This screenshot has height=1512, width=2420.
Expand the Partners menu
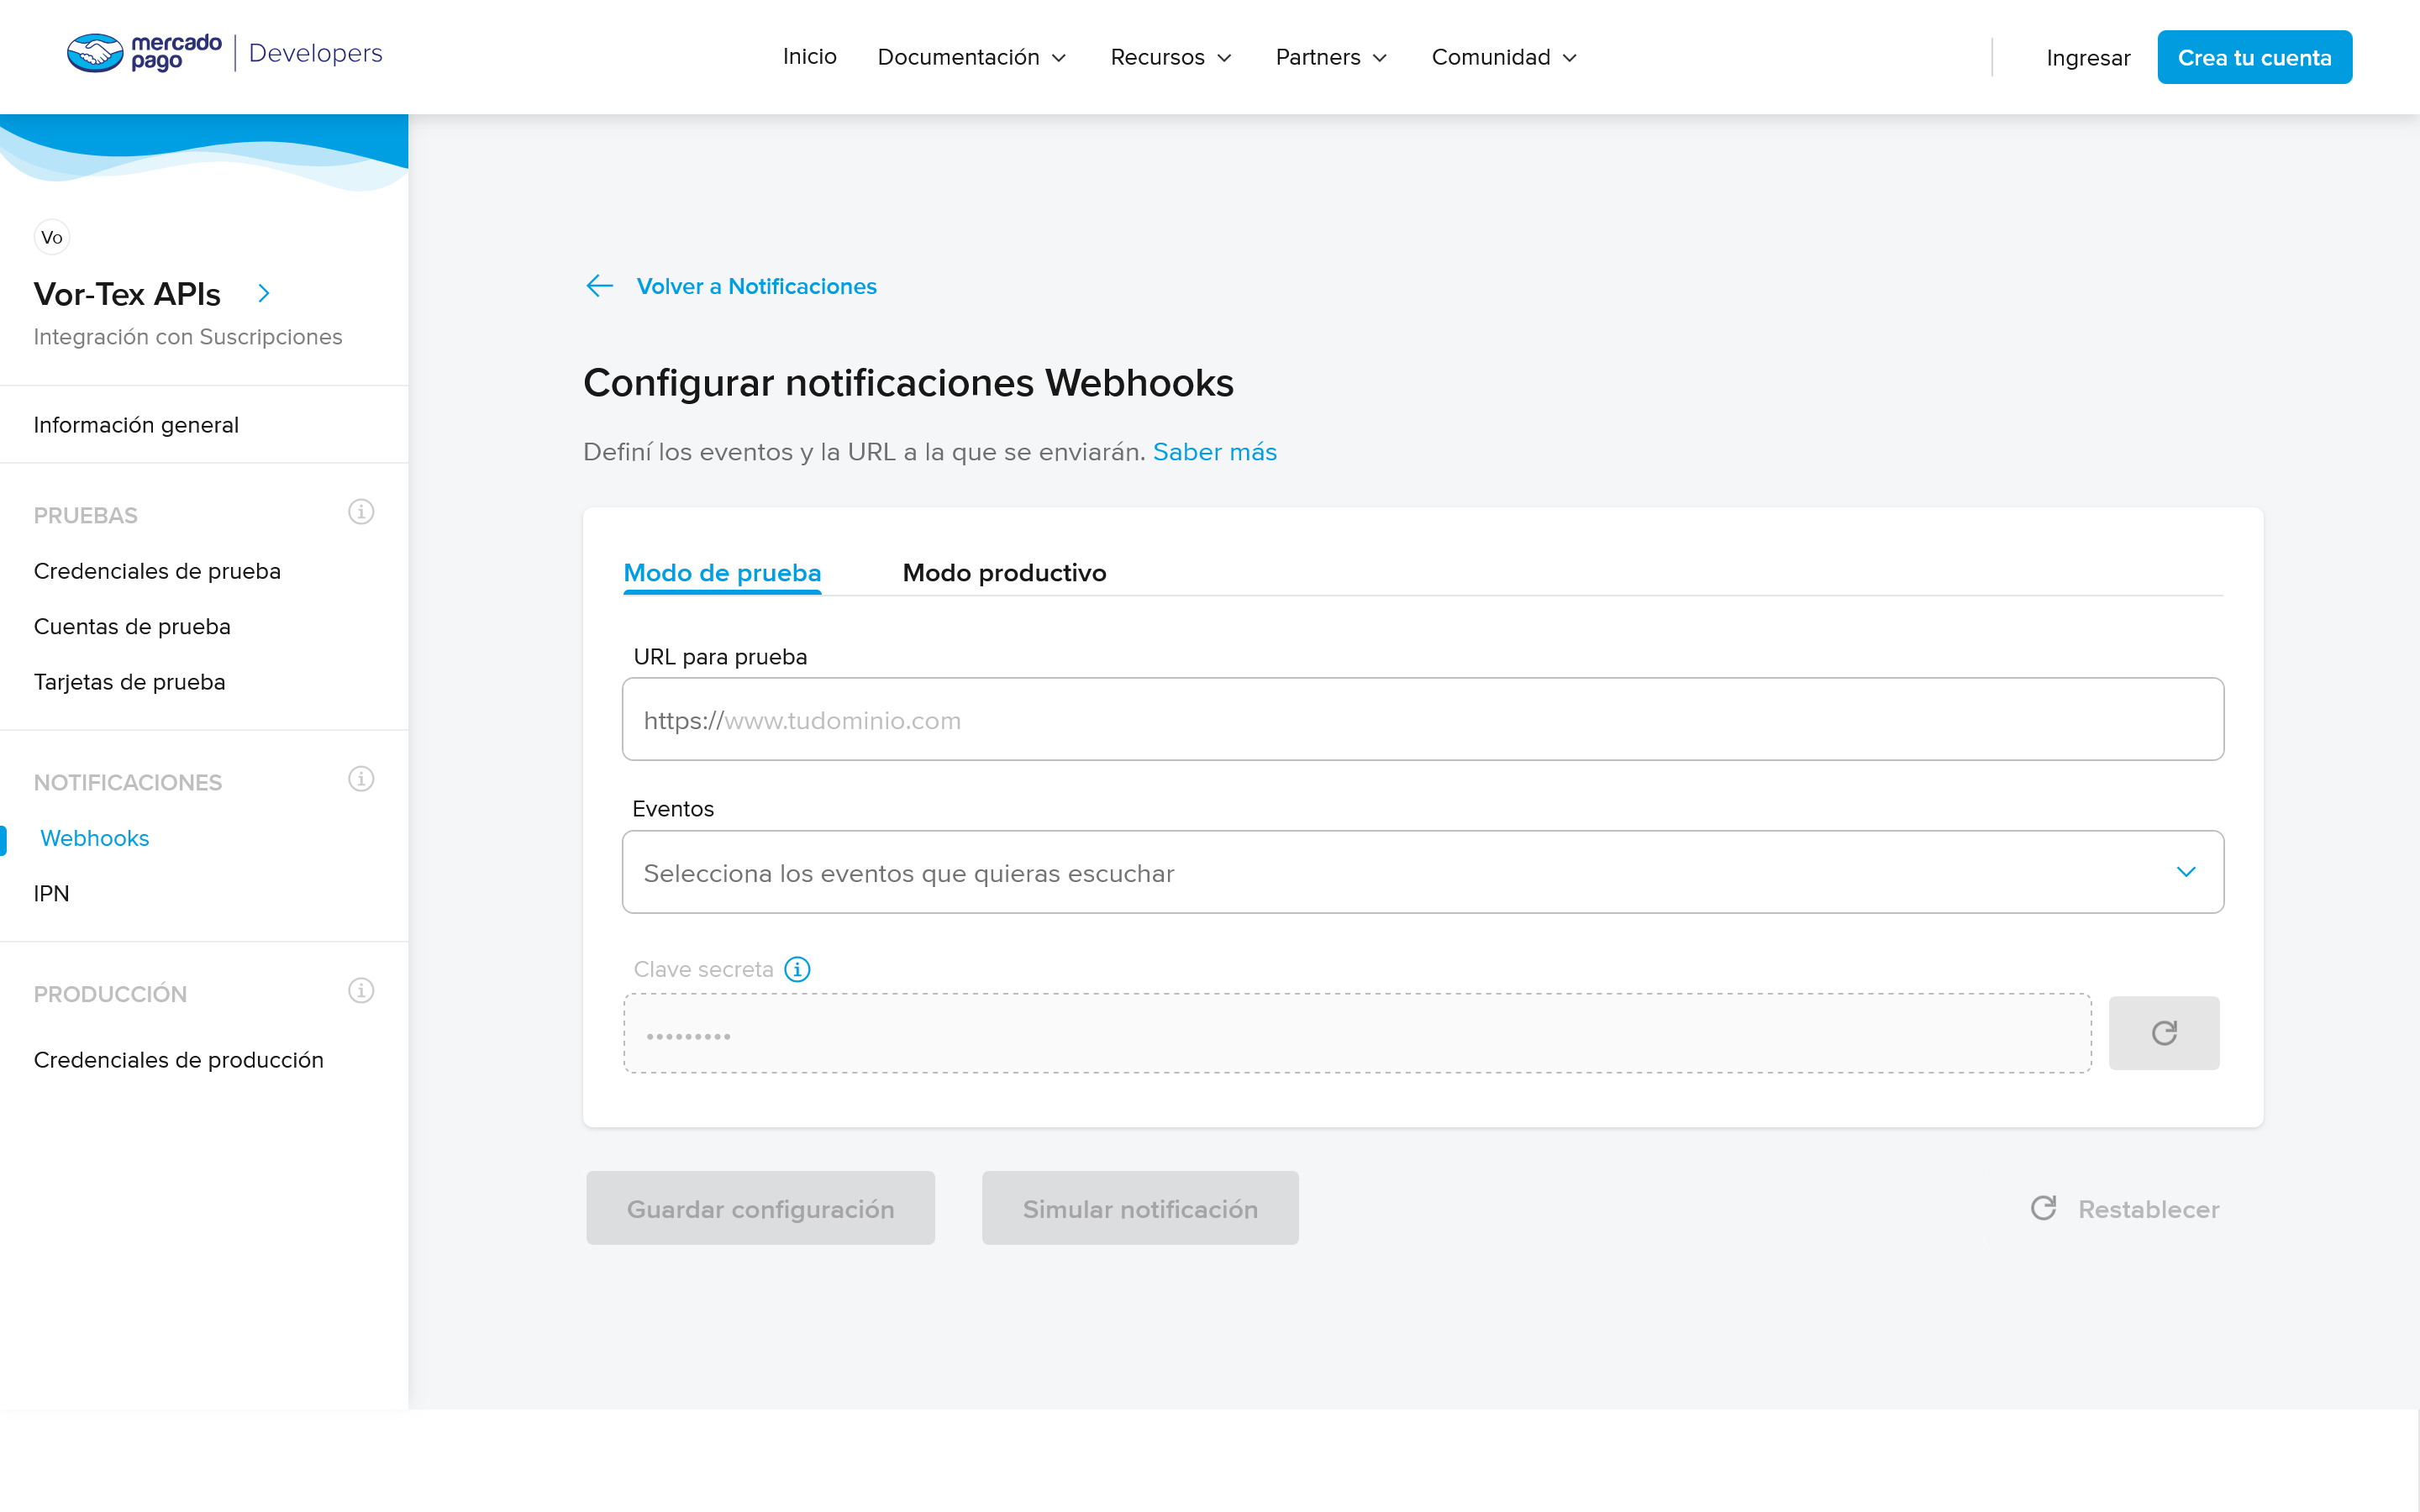coord(1331,57)
